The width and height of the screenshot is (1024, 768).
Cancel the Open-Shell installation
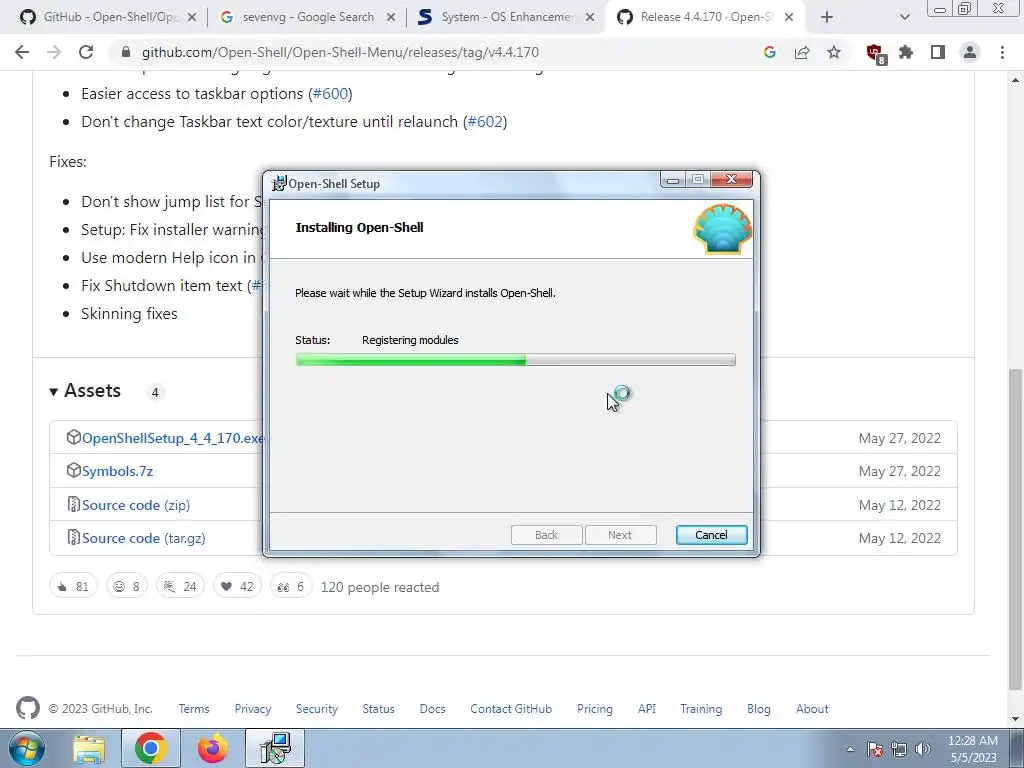[x=712, y=536]
